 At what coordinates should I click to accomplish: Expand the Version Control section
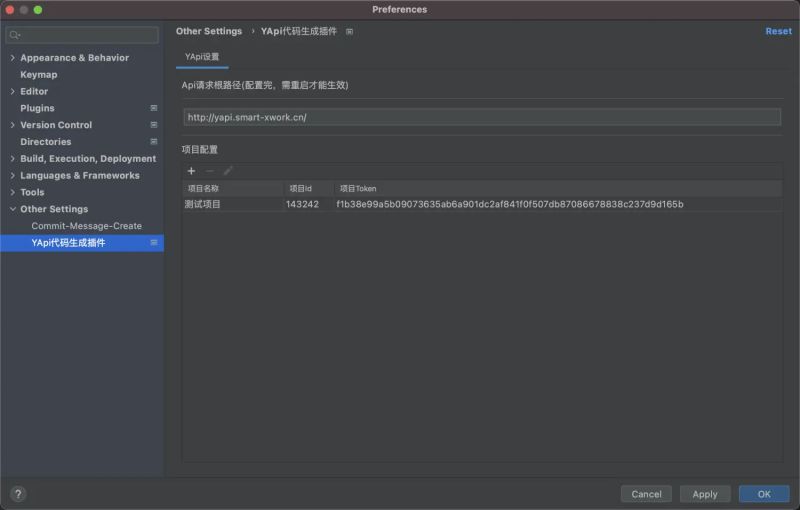[13, 125]
